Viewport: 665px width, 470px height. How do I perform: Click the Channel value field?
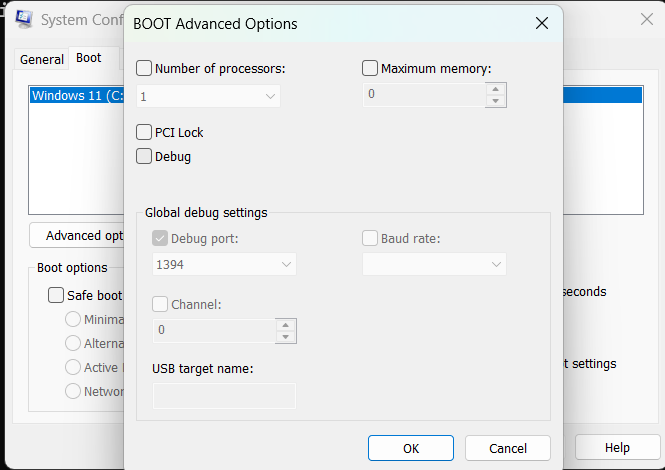coord(214,331)
